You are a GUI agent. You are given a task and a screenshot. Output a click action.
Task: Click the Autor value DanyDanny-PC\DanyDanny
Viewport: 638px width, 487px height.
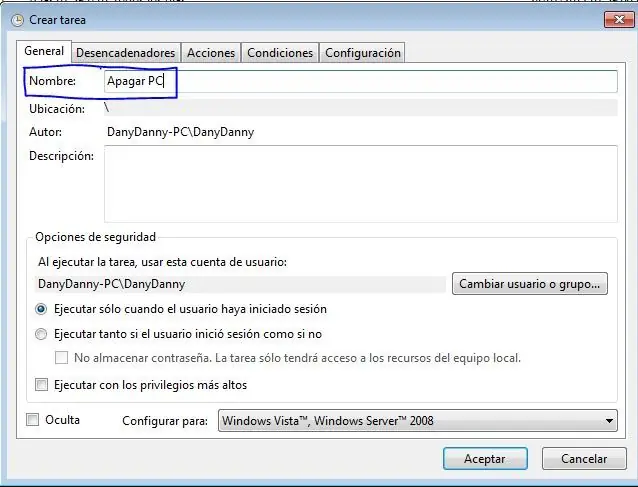180,132
